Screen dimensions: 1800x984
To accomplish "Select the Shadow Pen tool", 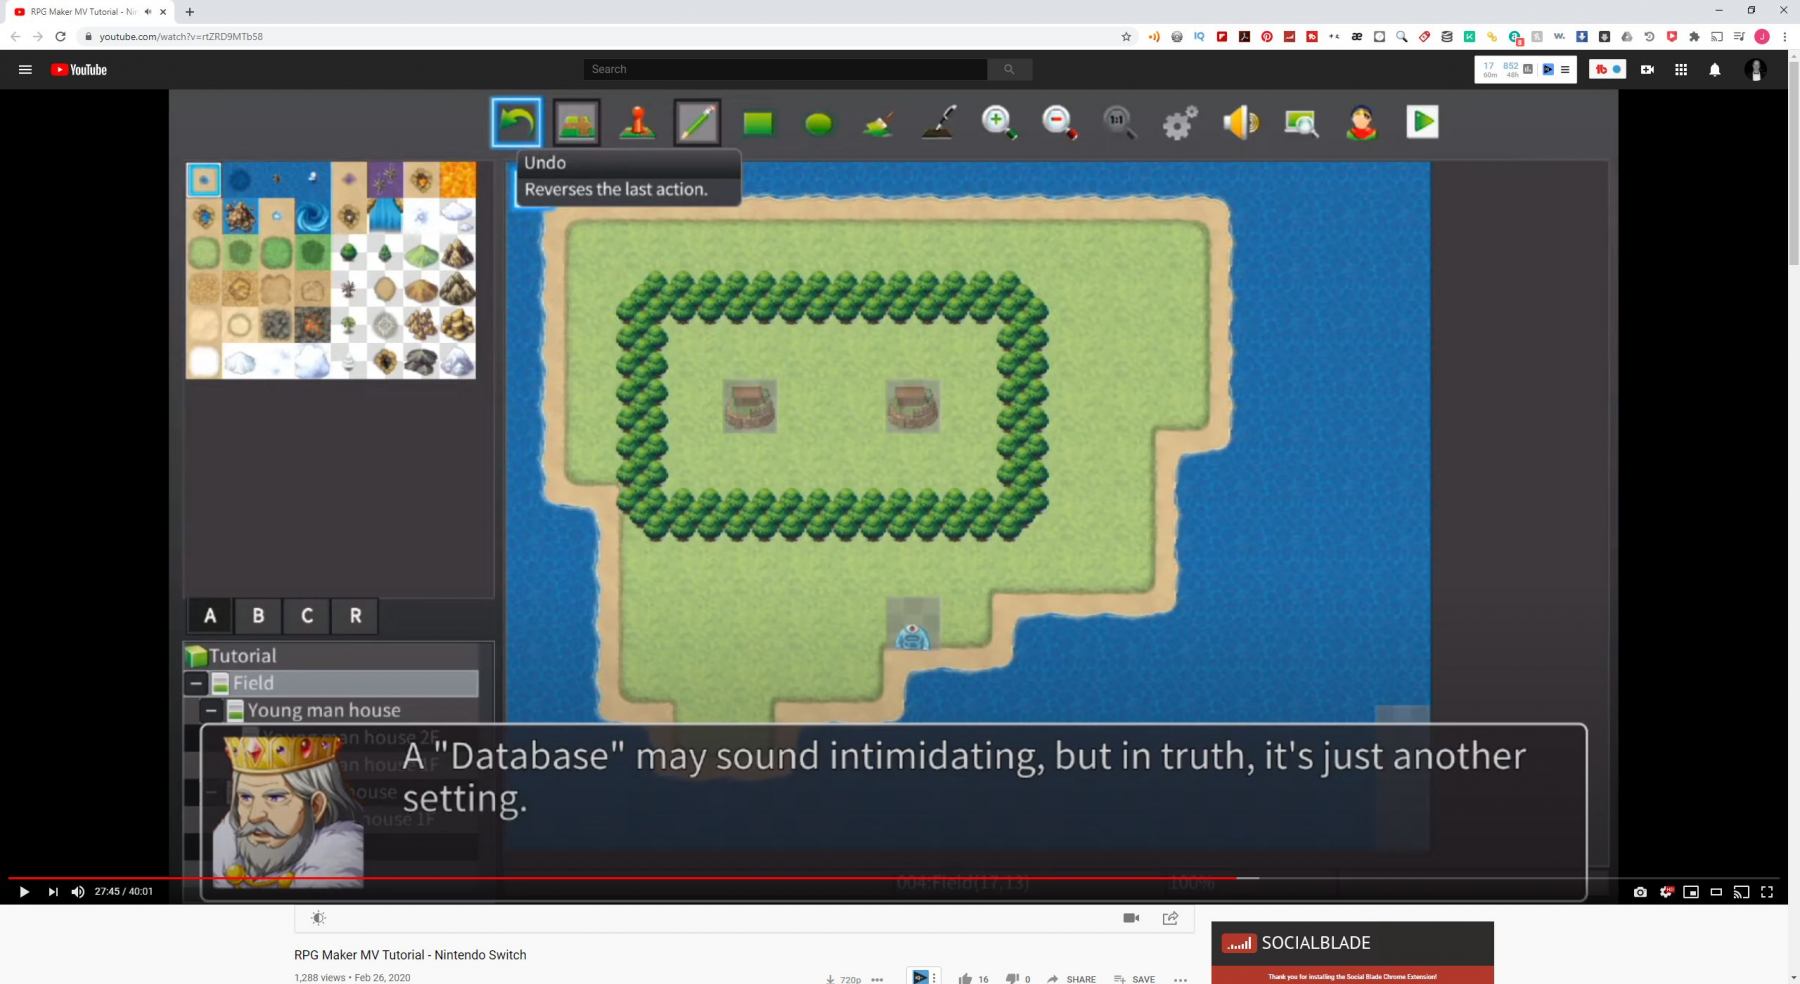I will [939, 122].
